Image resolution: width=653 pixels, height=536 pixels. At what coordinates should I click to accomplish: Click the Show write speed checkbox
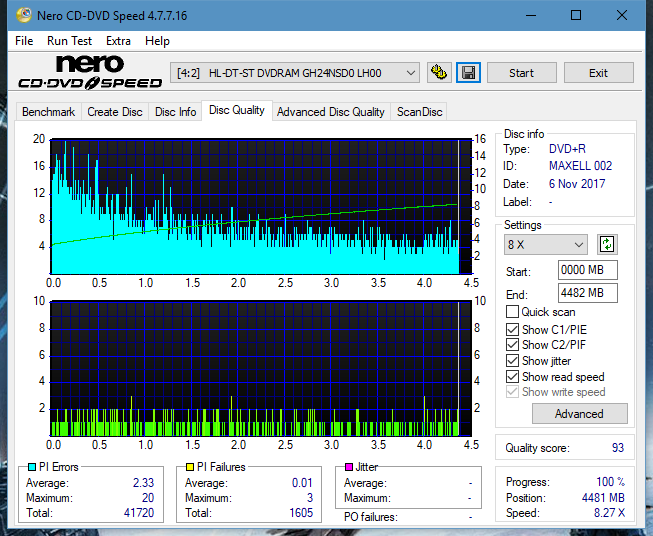click(x=512, y=392)
